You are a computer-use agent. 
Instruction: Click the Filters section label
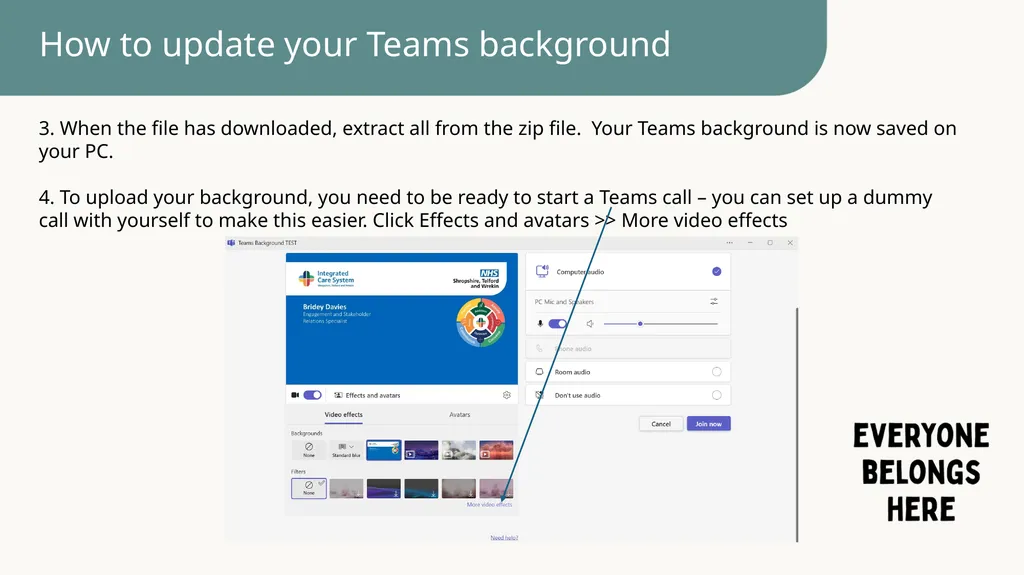298,471
